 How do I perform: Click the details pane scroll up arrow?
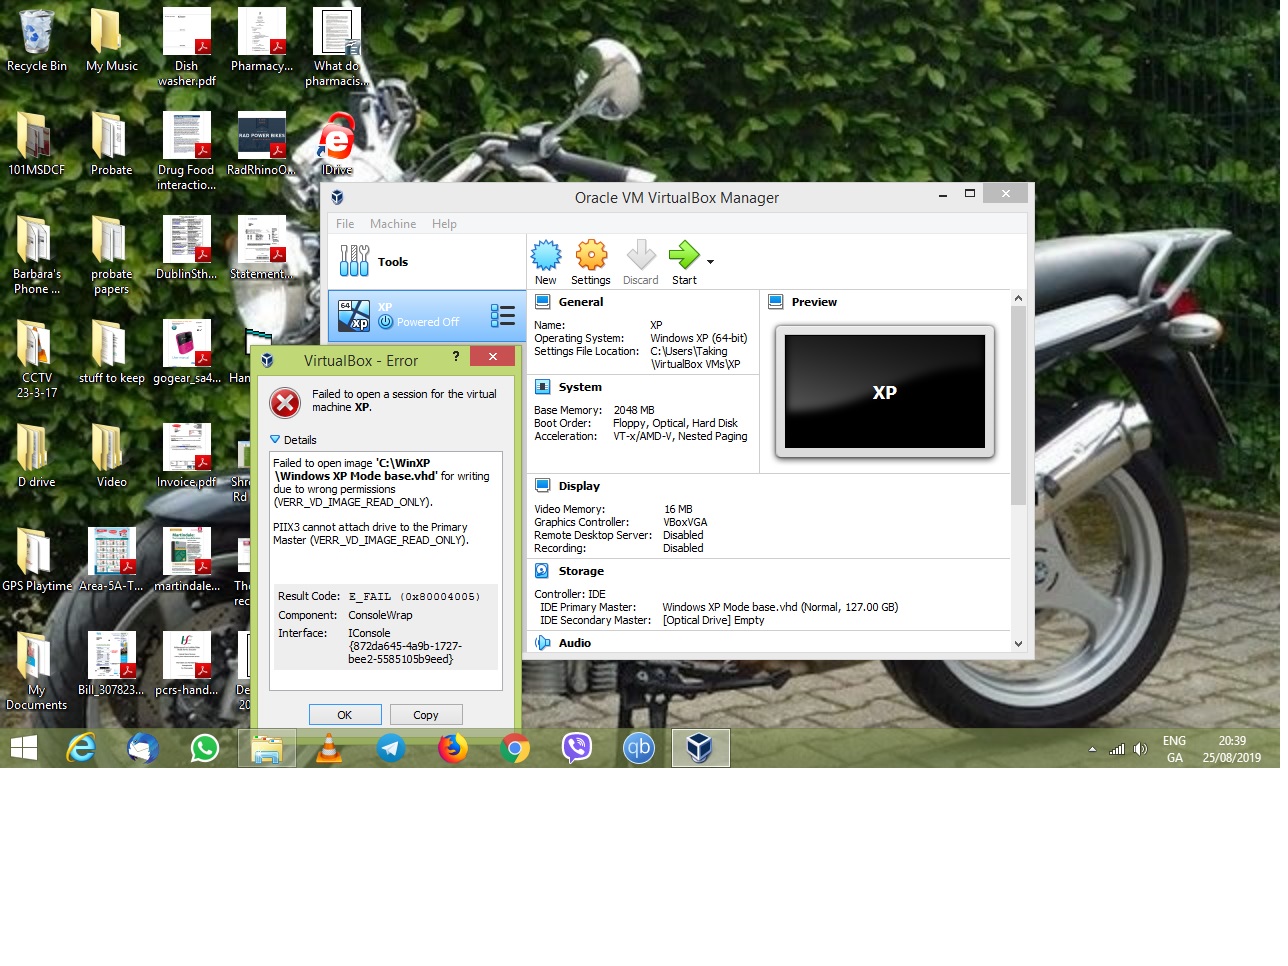[1018, 298]
